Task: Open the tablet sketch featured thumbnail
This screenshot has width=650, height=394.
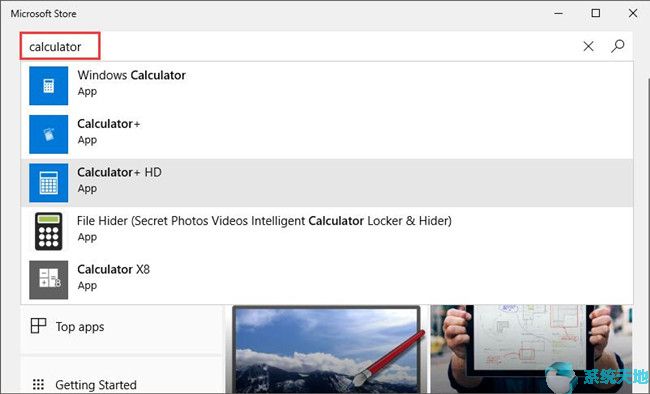Action: pyautogui.click(x=531, y=349)
